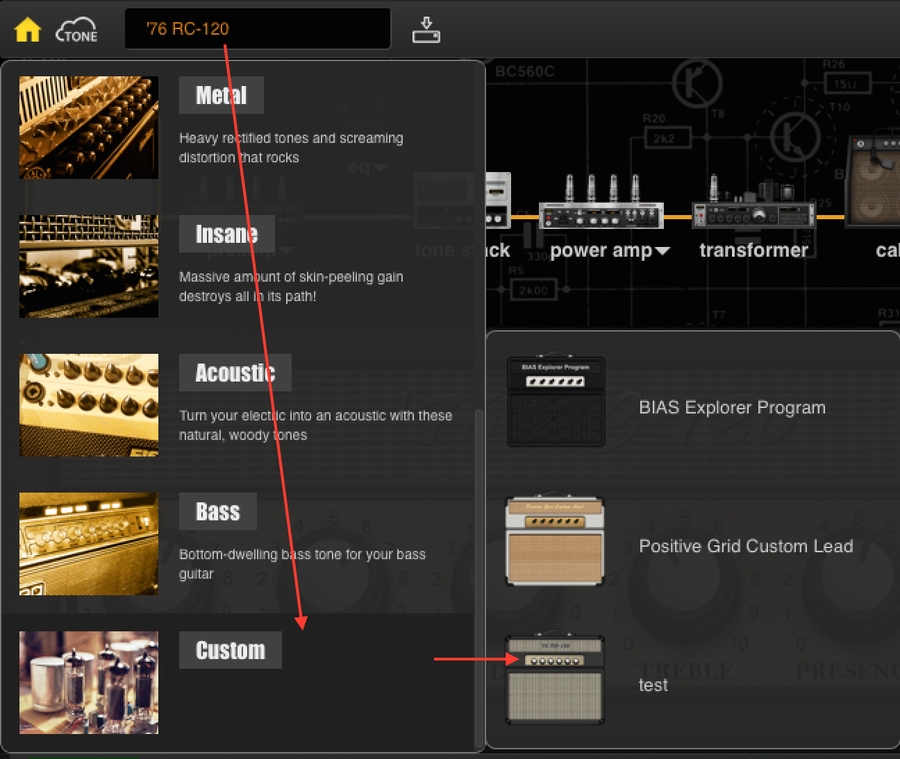Choose the Positive Grid Custom Lead amp image
Image resolution: width=900 pixels, height=759 pixels.
555,541
